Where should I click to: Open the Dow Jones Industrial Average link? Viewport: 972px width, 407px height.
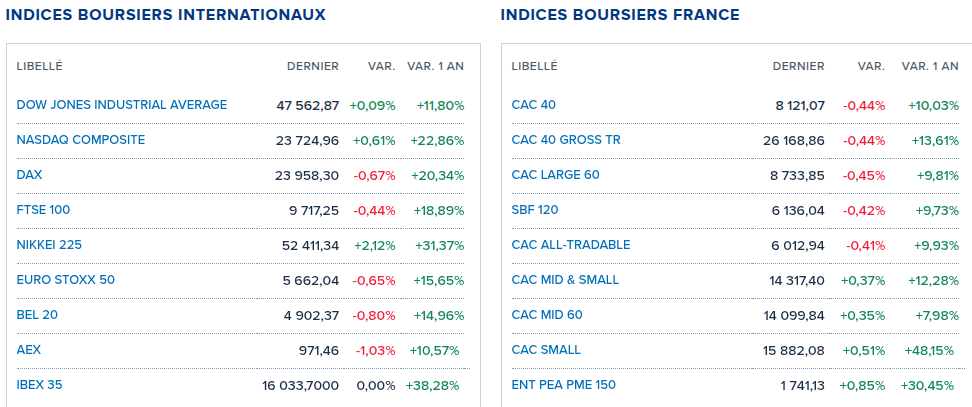click(x=122, y=105)
